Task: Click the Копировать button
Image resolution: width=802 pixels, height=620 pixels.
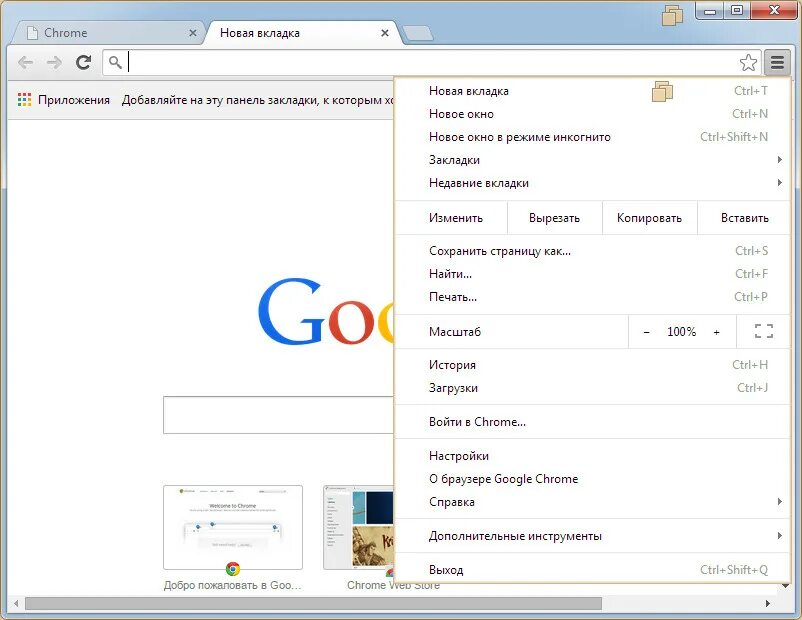Action: coord(650,218)
